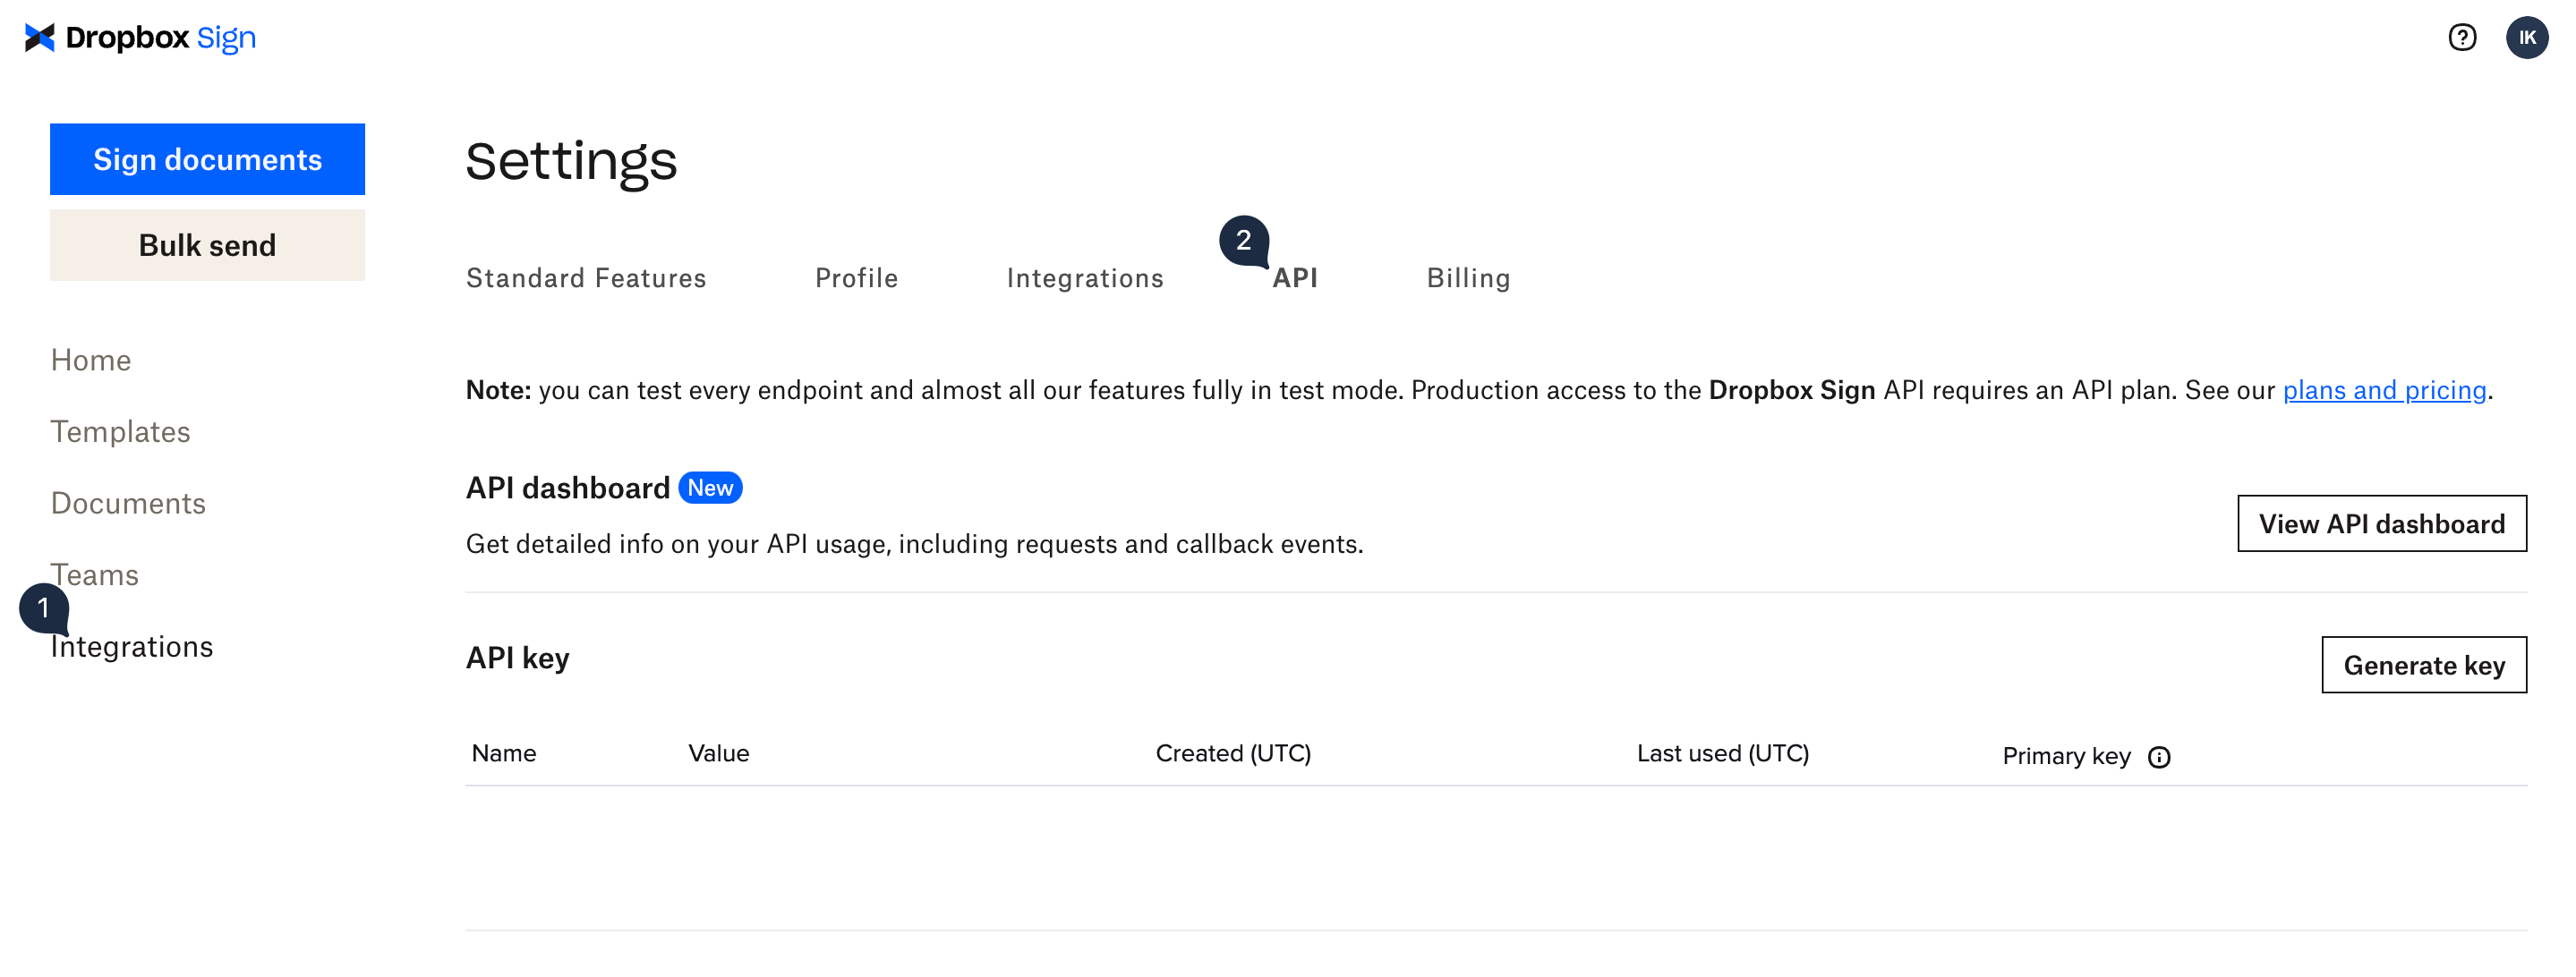This screenshot has height=977, width=2576.
Task: Click the Sign documents primary button
Action: coord(209,159)
